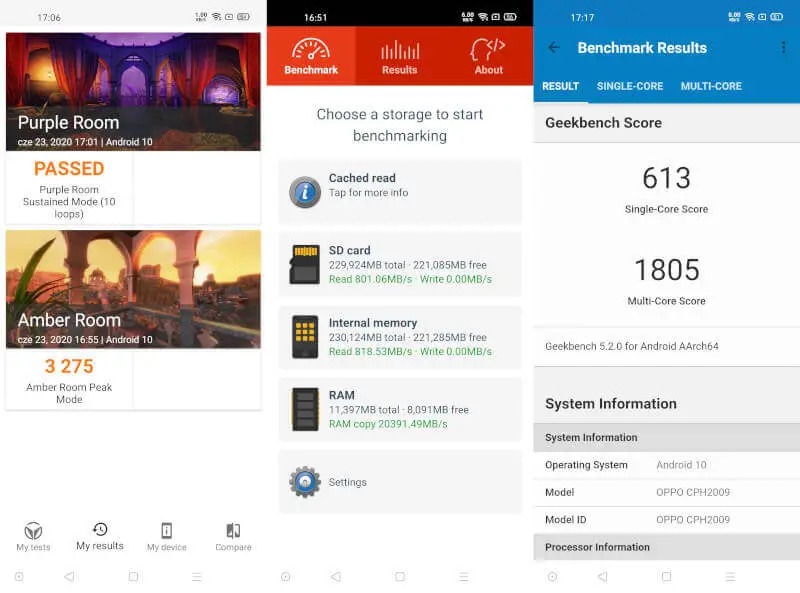The image size is (800, 593).
Task: Tap the Compare icon in 3DMark
Action: [x=233, y=531]
